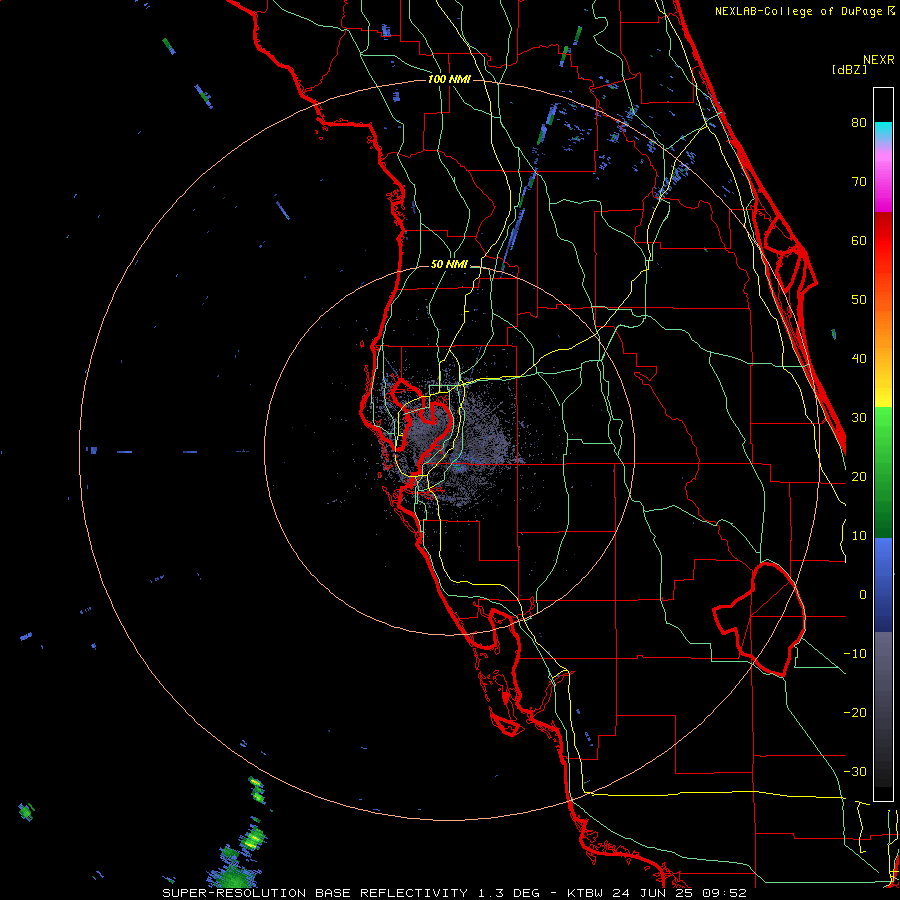Click the -10 value on dBZ scale
The height and width of the screenshot is (900, 900).
point(855,654)
